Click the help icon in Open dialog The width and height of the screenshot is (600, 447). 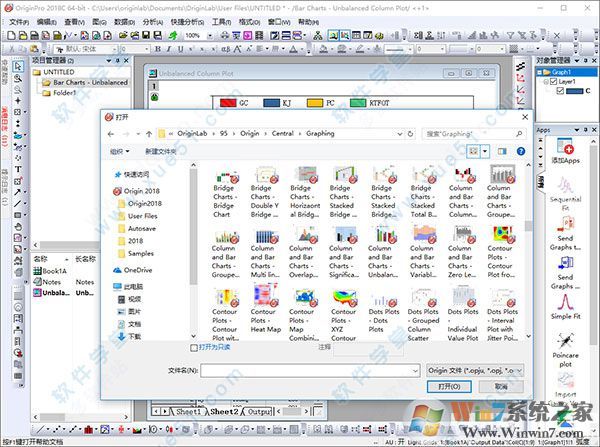[521, 151]
